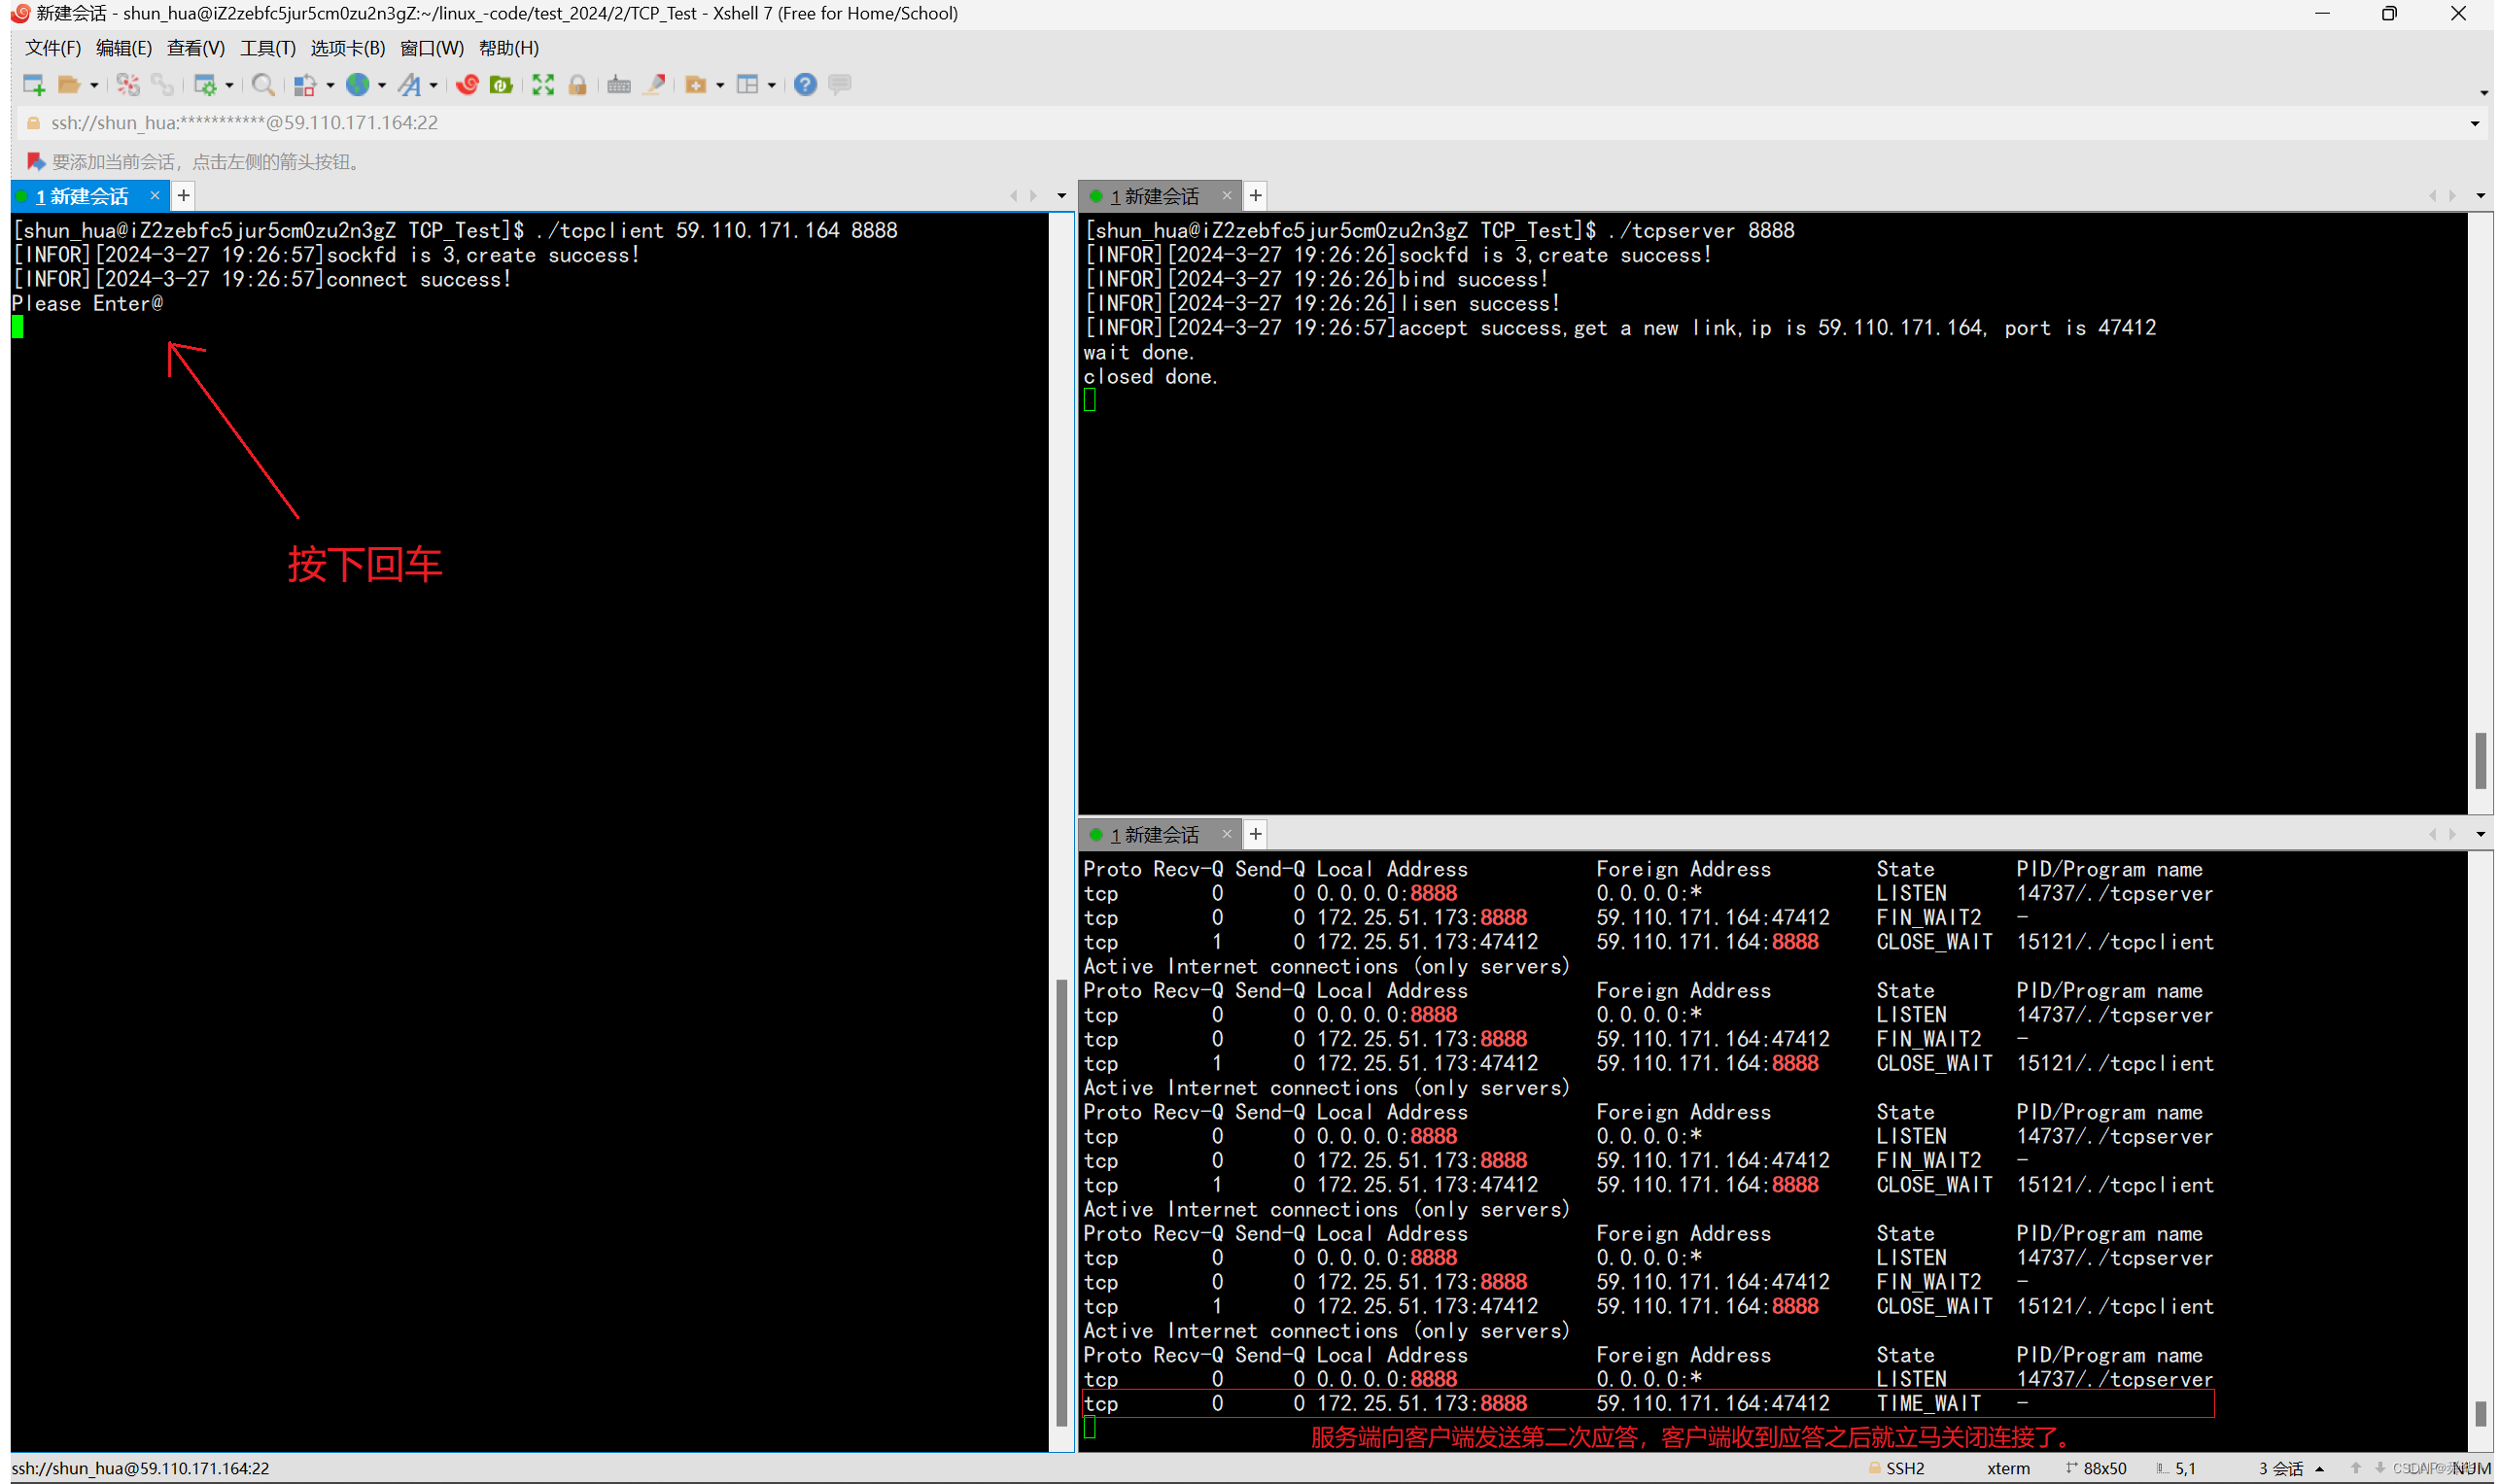The width and height of the screenshot is (2499, 1484).
Task: Click the add-folder plus toolbar icon
Action: tap(695, 85)
